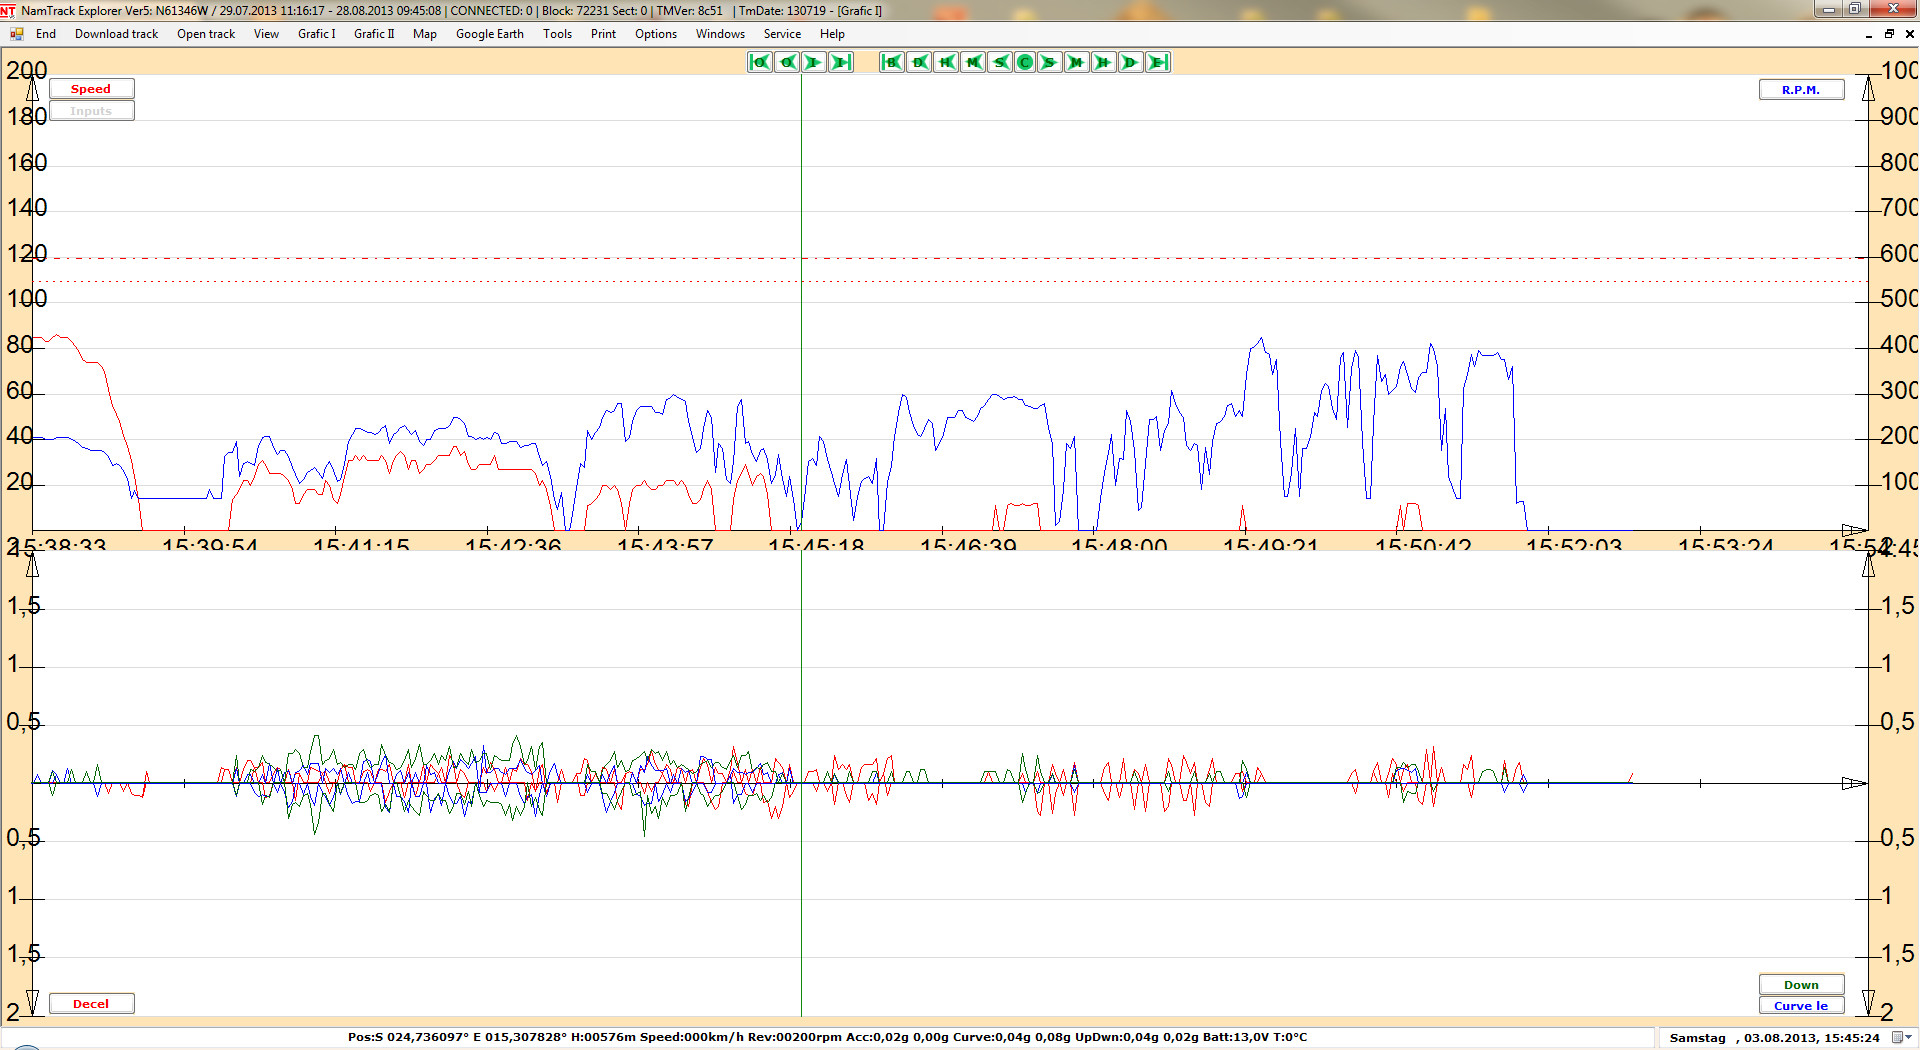Open the Grafic II menu item
This screenshot has height=1050, width=1920.
pos(374,34)
